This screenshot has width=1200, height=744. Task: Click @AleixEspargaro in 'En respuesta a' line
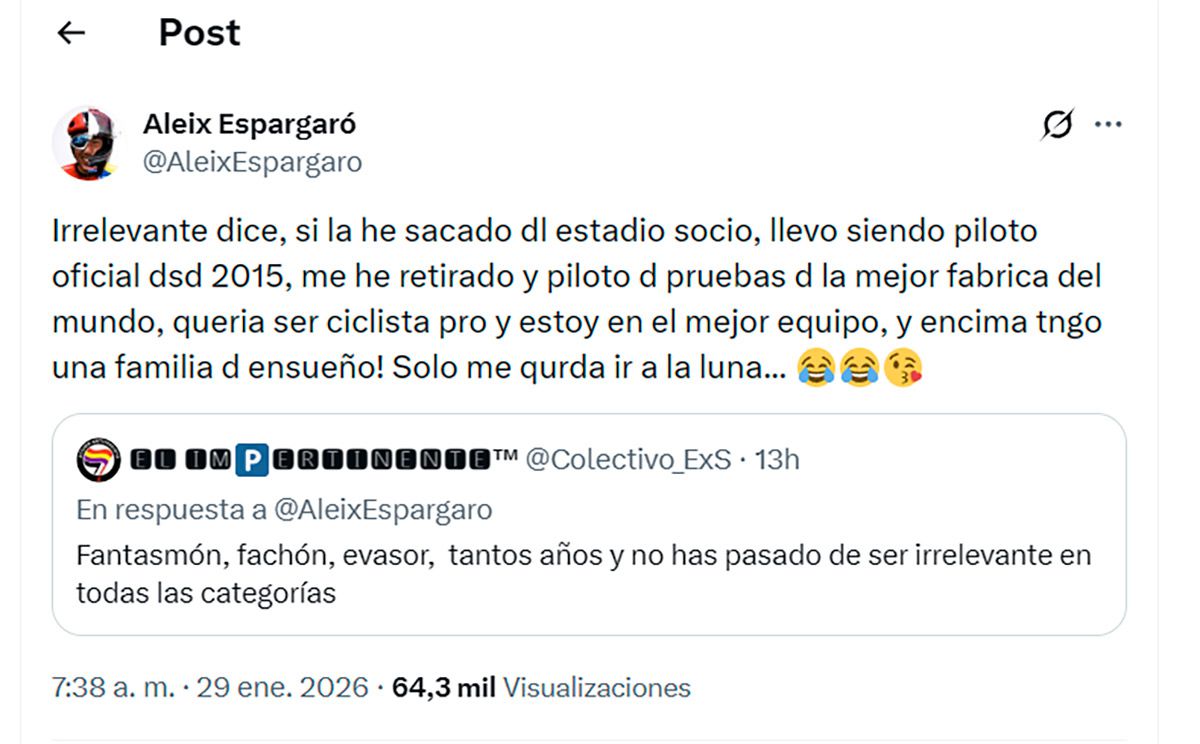coord(382,510)
